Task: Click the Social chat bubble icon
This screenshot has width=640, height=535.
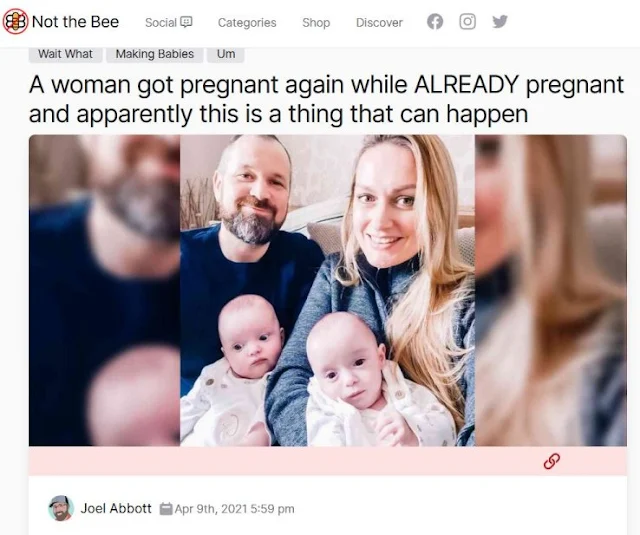Action: pyautogui.click(x=186, y=22)
